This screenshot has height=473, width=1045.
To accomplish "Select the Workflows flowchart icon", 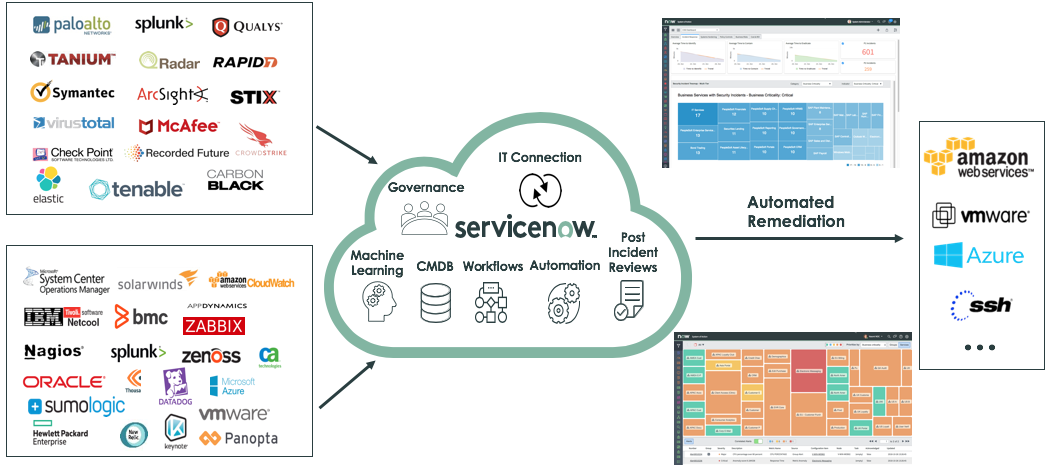I will point(492,303).
